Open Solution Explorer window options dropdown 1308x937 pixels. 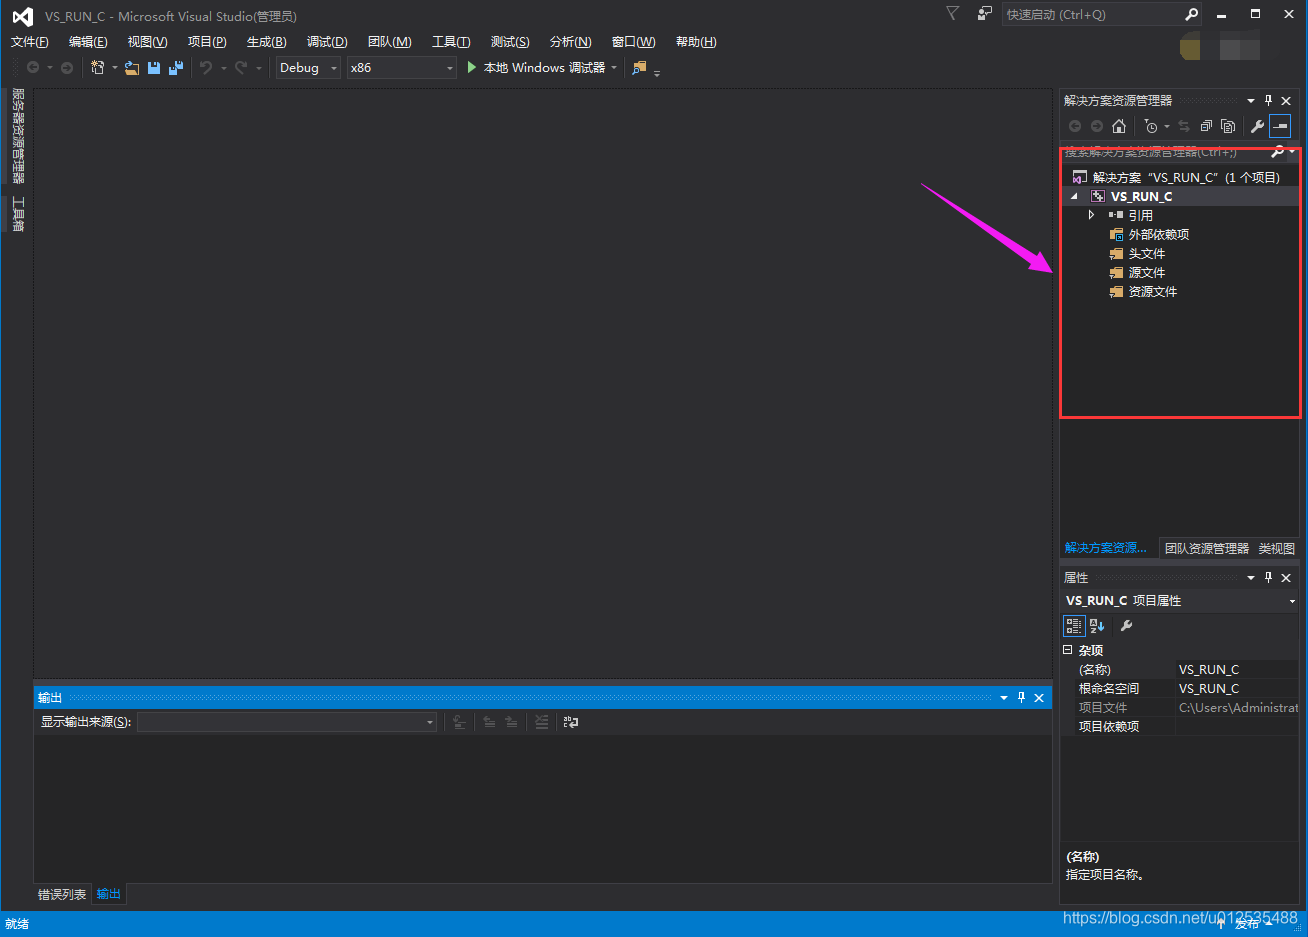point(1250,101)
